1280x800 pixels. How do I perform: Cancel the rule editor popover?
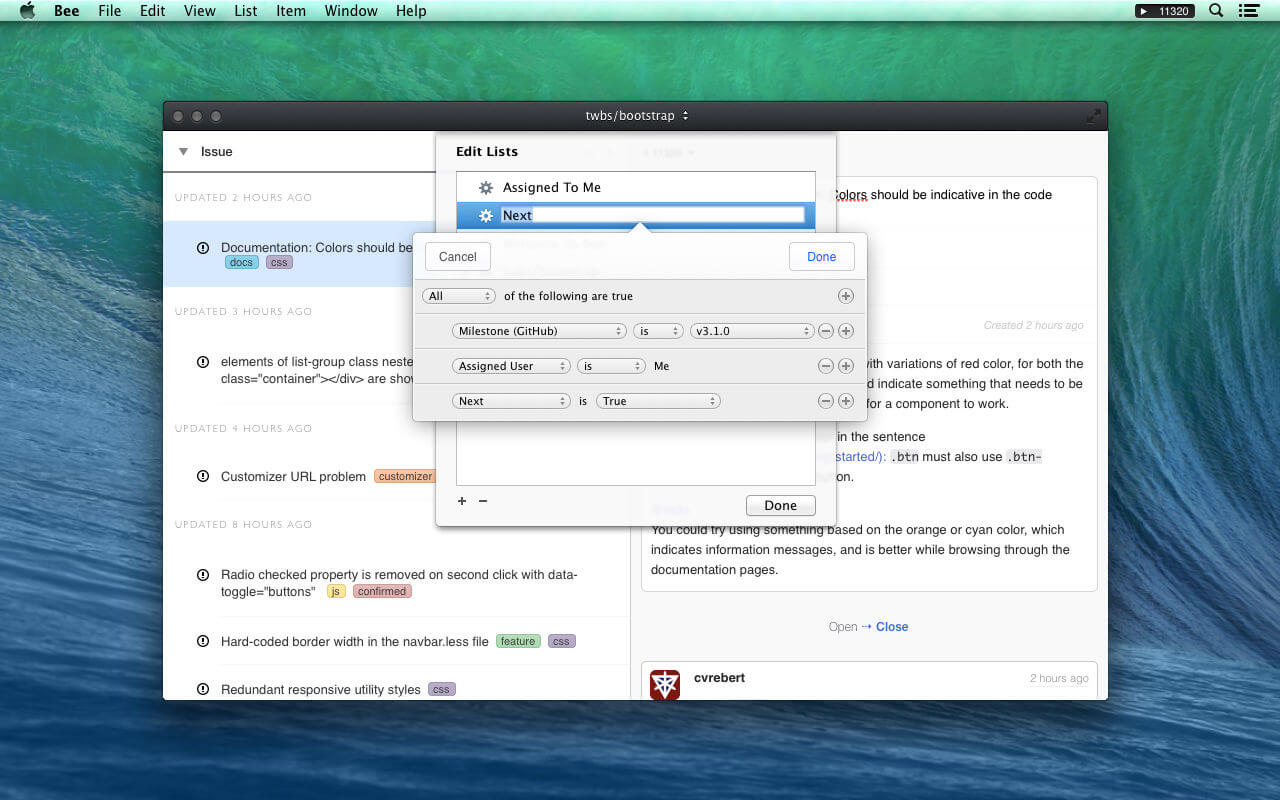pyautogui.click(x=458, y=256)
